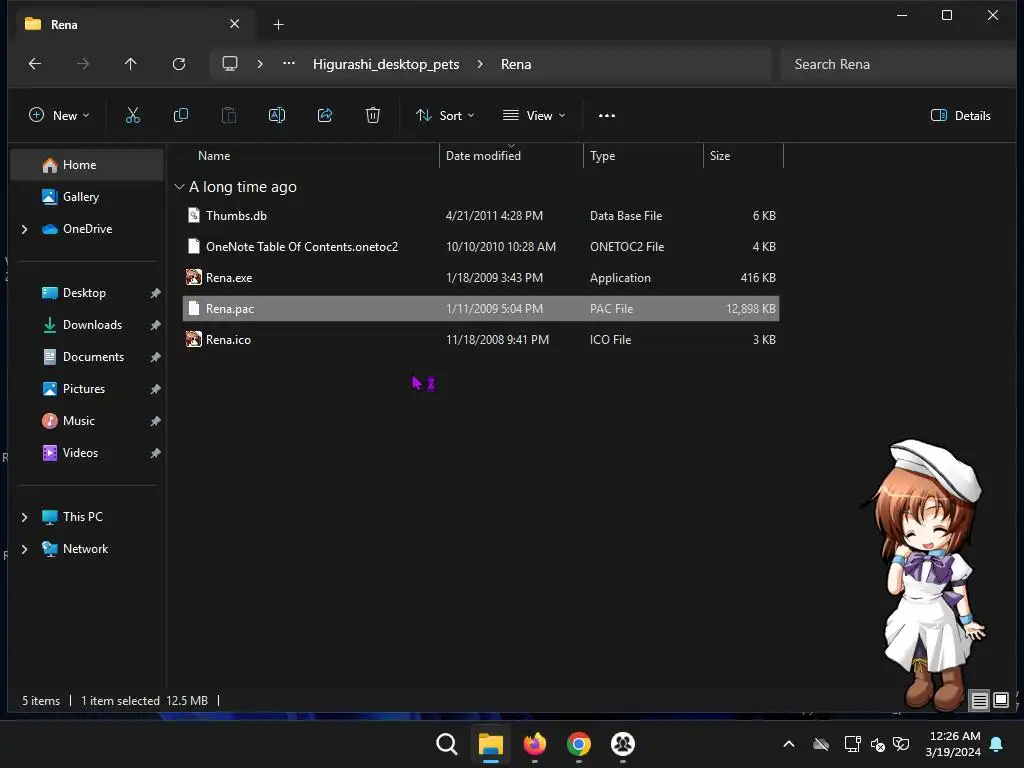Select the Thumbs.db file

(x=481, y=216)
